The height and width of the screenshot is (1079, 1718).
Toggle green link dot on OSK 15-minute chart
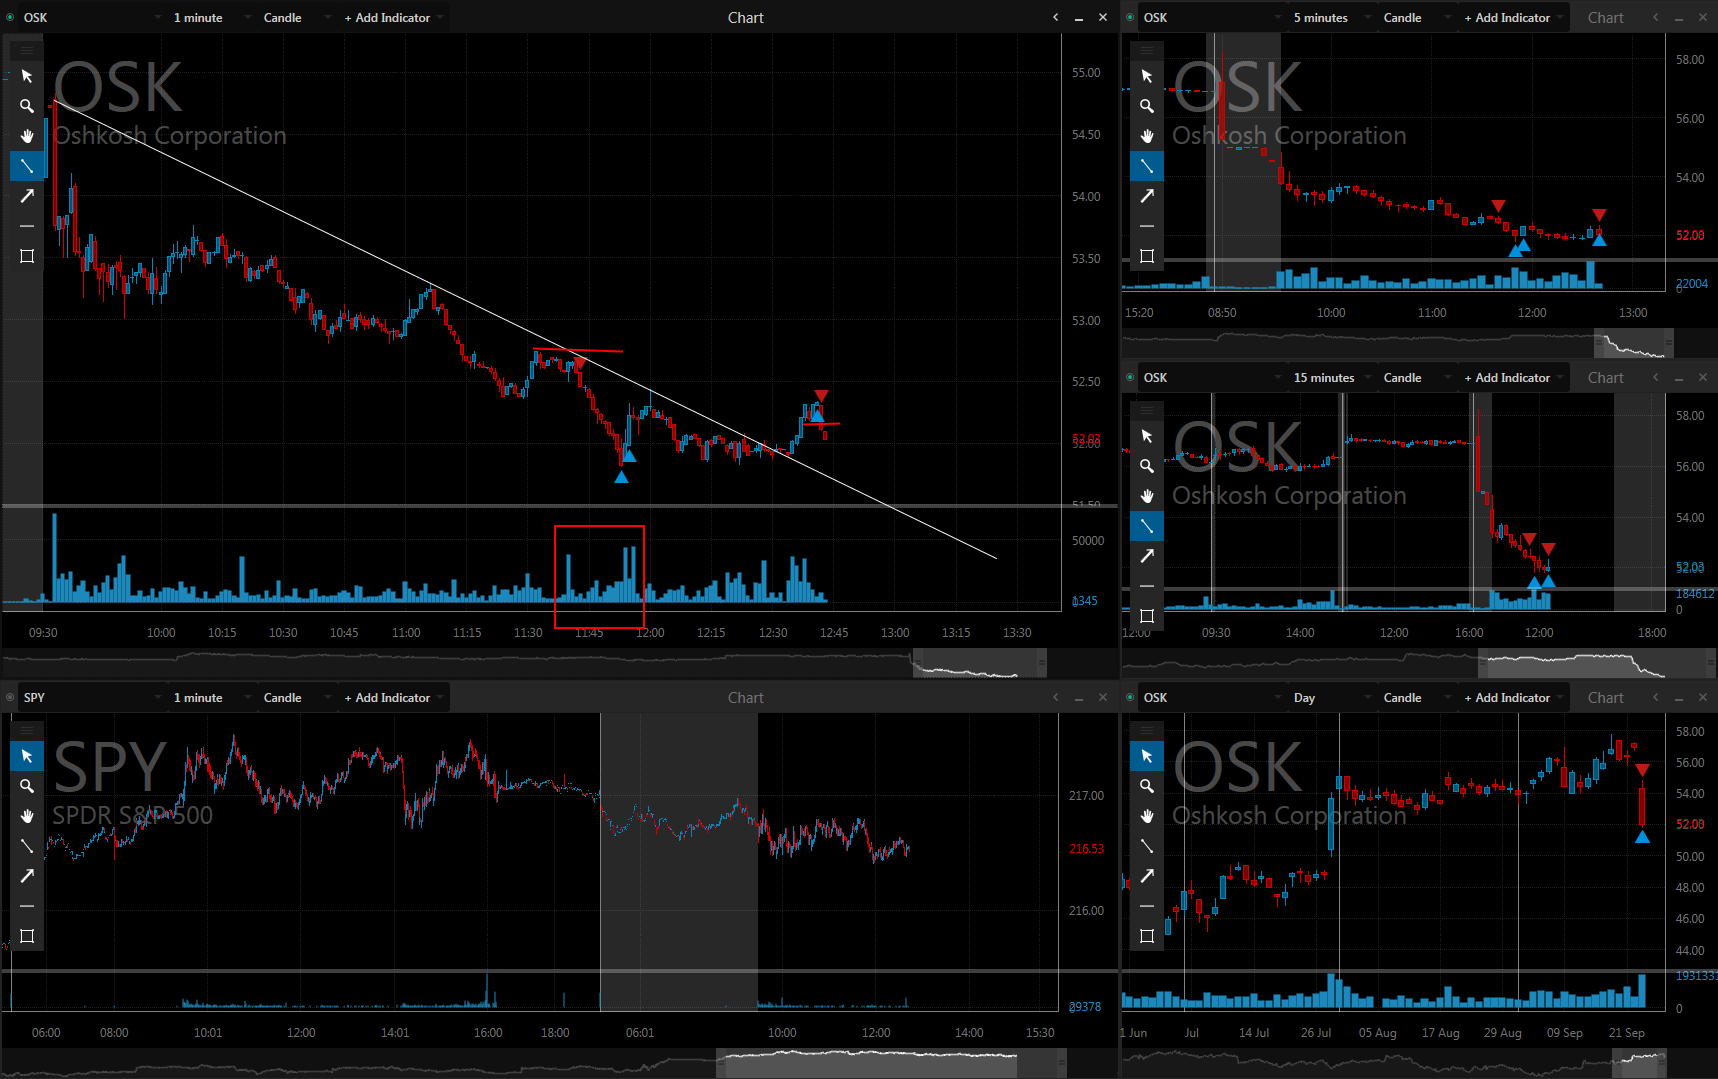[x=1130, y=377]
